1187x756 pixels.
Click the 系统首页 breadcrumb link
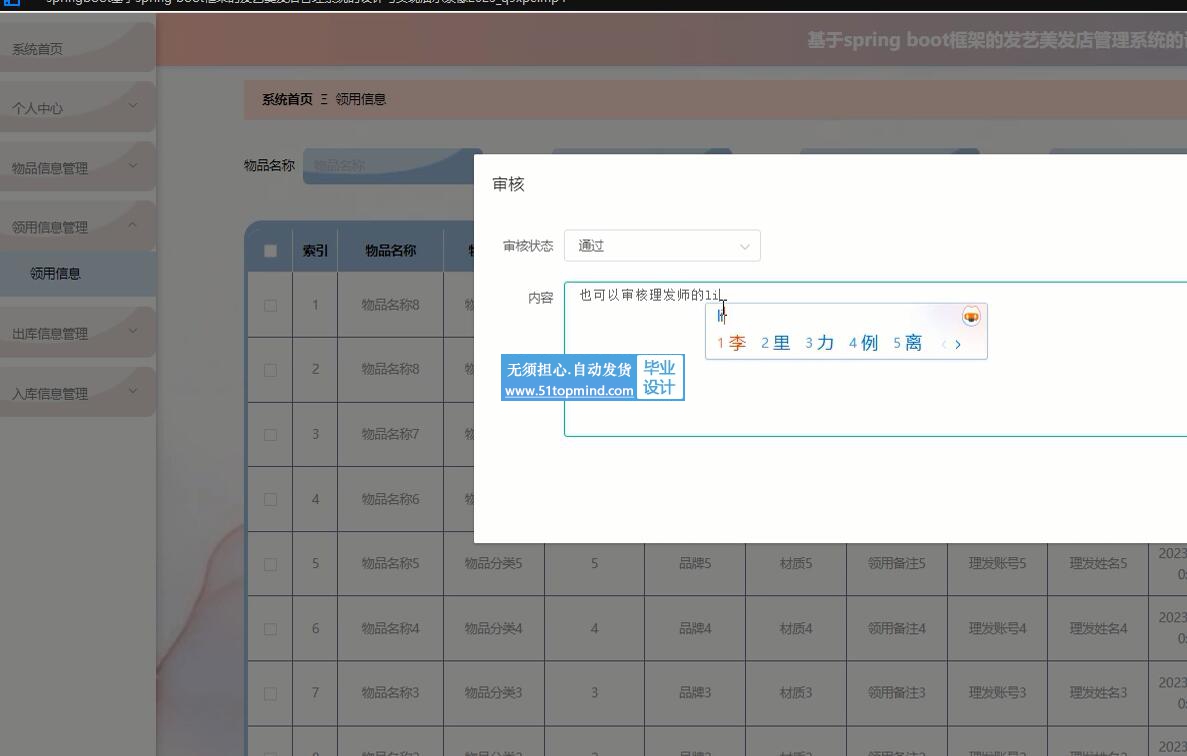point(287,99)
